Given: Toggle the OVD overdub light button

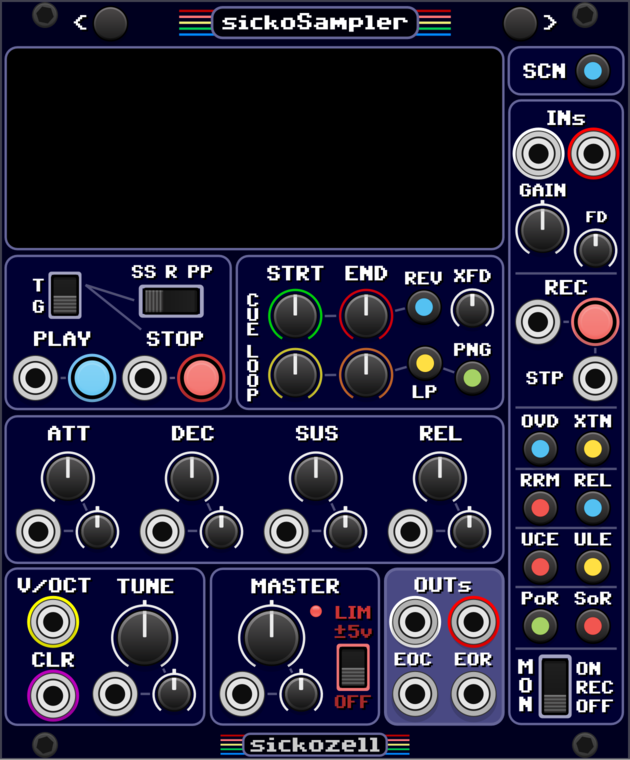Looking at the screenshot, I should click(x=540, y=449).
